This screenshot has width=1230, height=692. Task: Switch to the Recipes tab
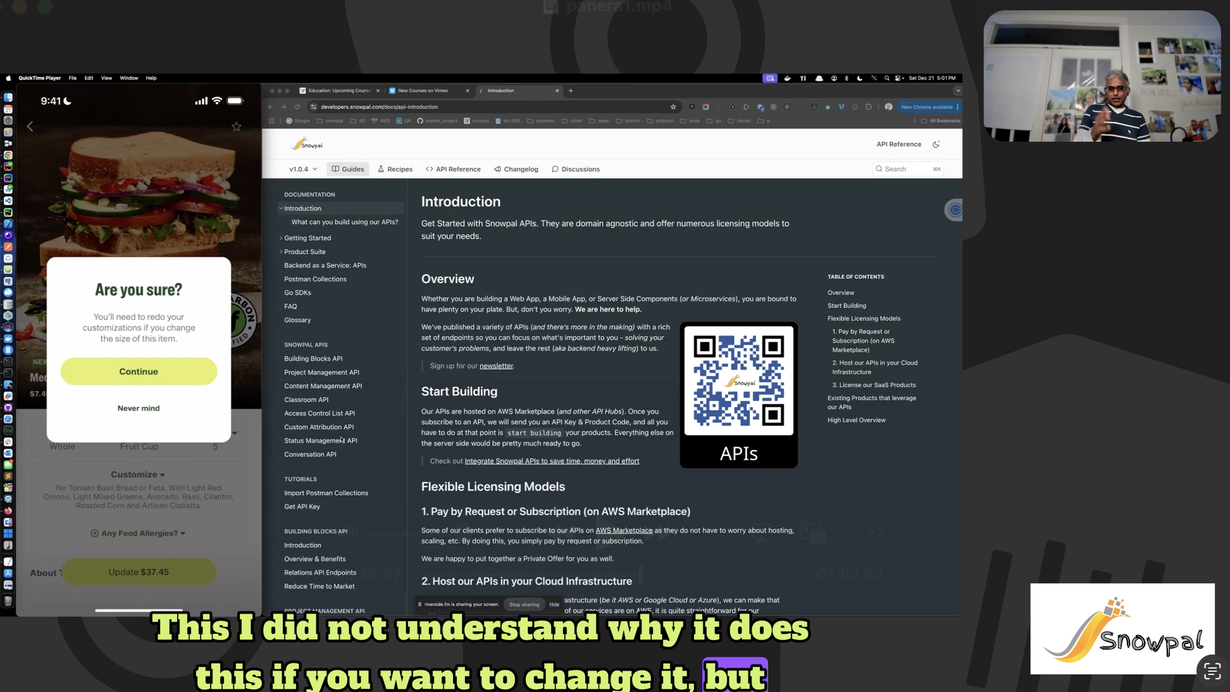coord(395,169)
